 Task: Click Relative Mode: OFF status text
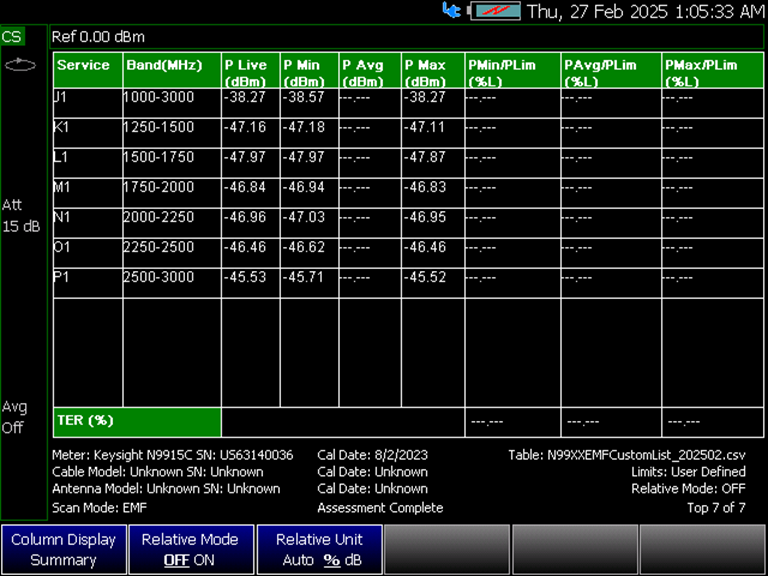tap(688, 489)
